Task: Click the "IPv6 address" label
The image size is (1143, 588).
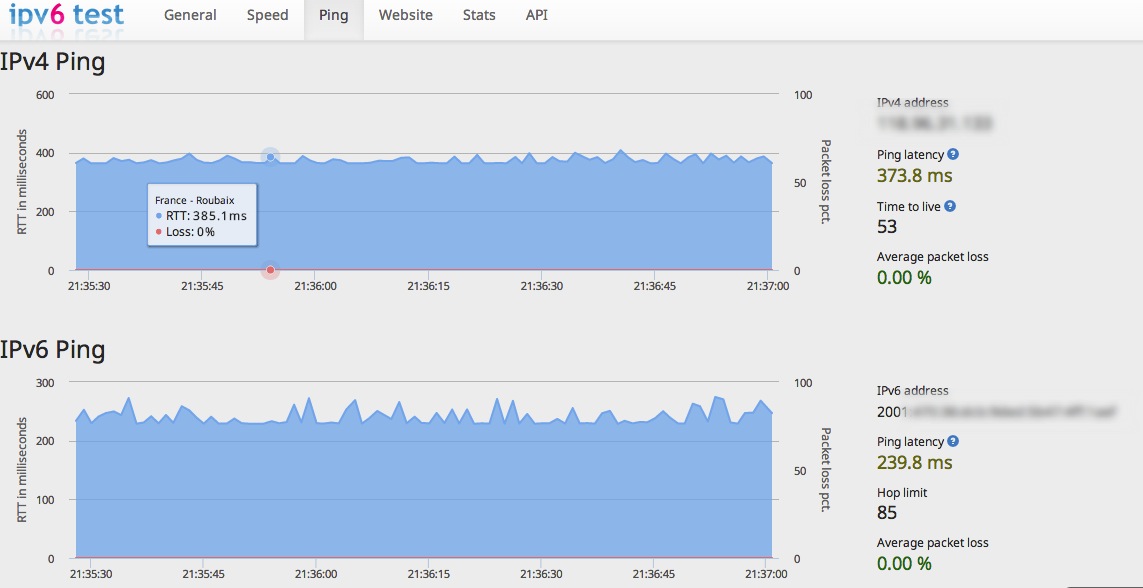Action: (913, 391)
